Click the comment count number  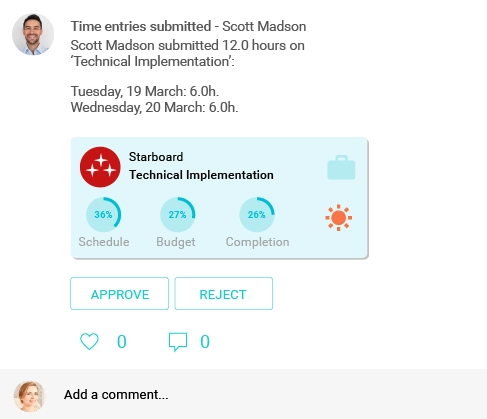205,342
